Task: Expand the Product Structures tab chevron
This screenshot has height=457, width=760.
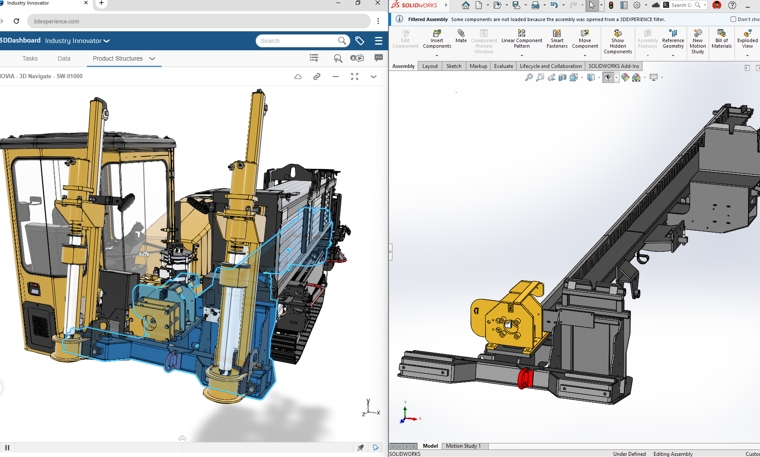Action: pos(152,59)
